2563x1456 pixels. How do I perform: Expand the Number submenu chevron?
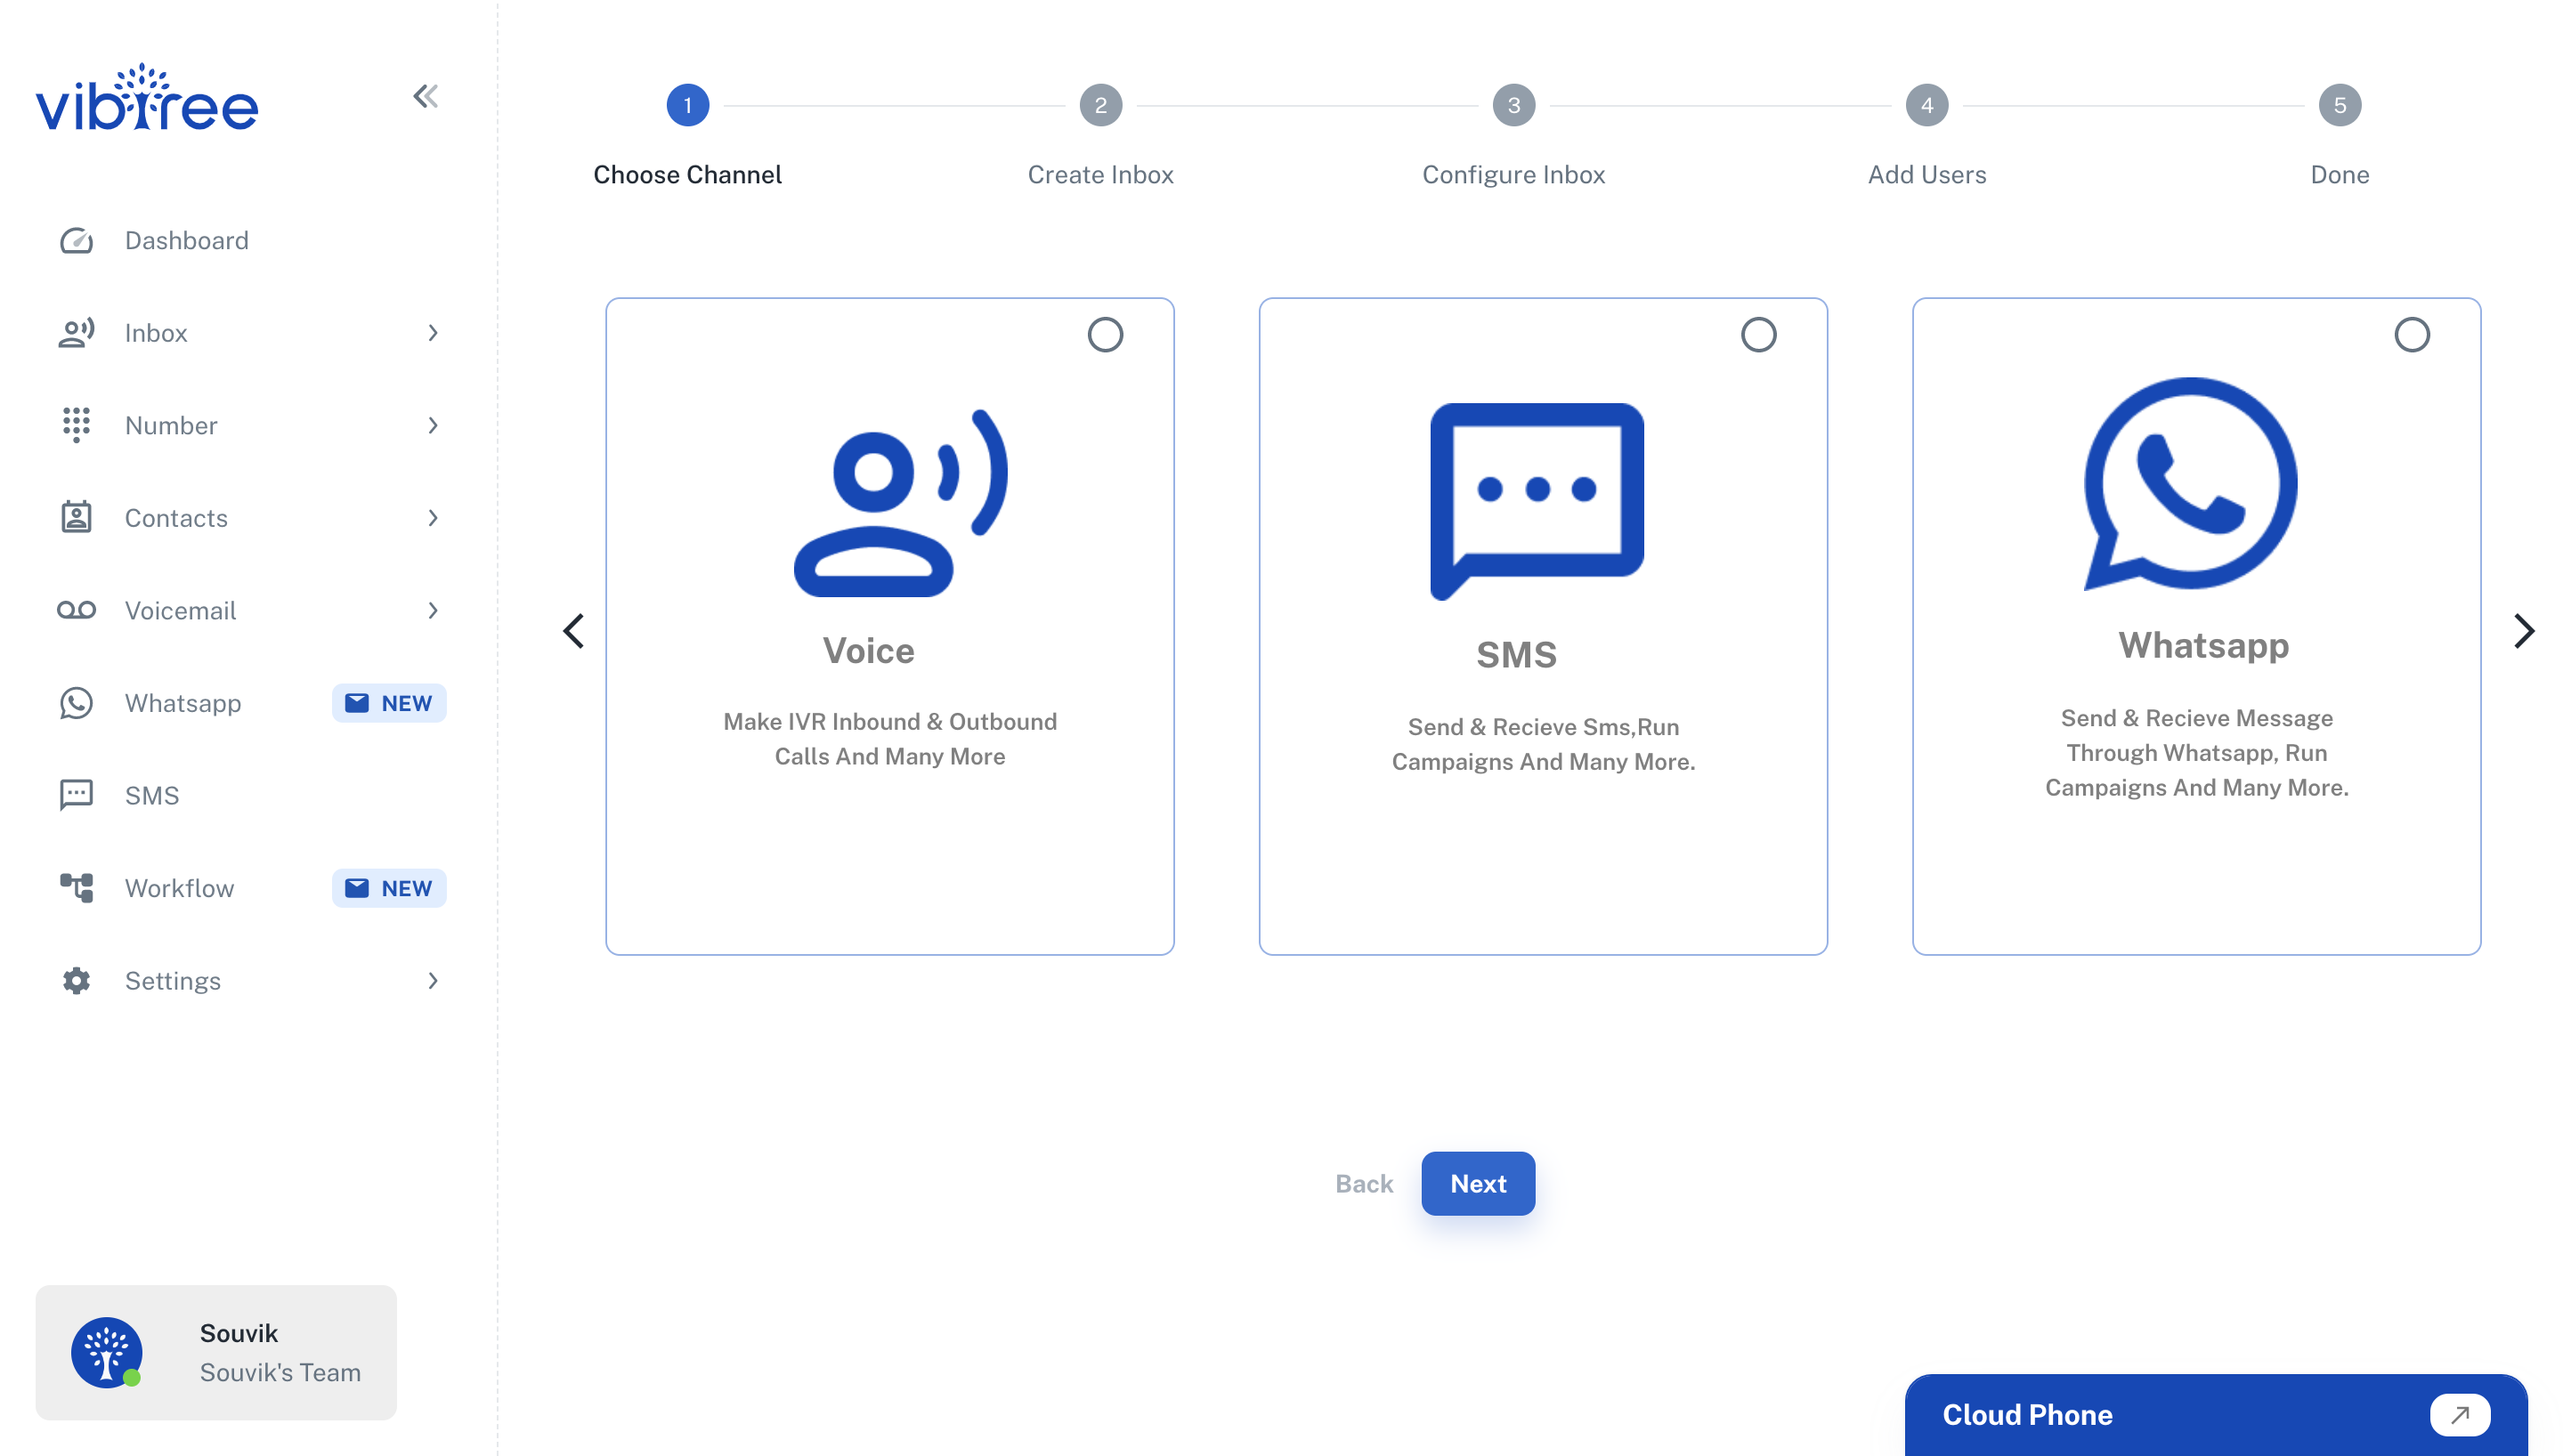[433, 426]
